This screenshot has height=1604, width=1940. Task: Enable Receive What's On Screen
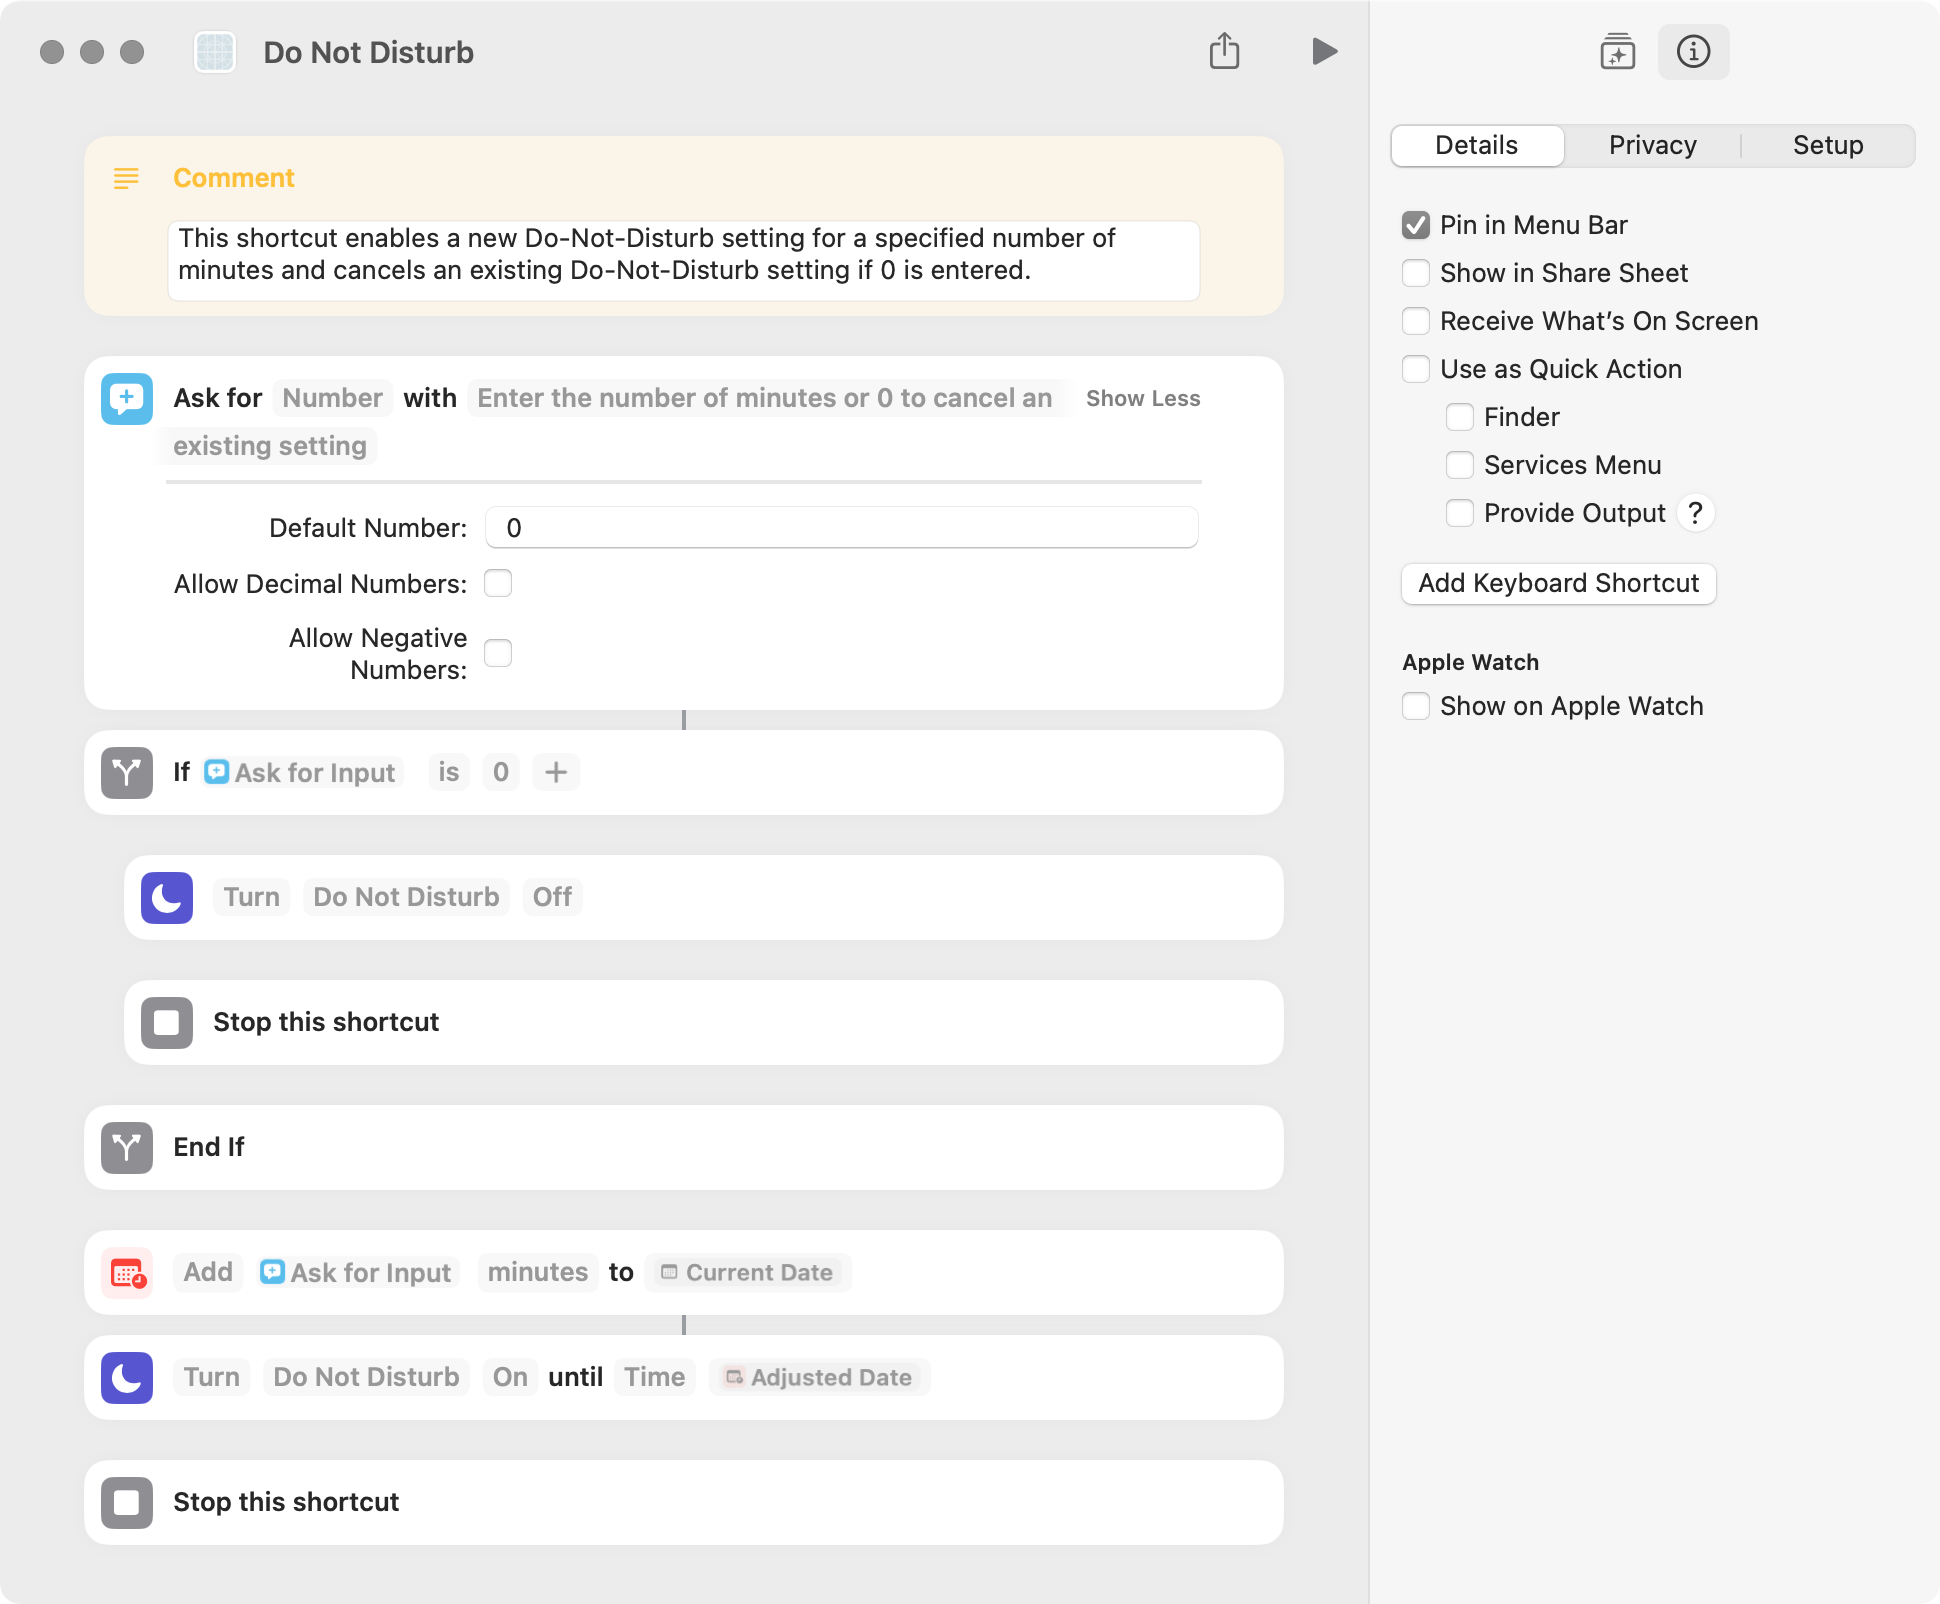click(1416, 321)
